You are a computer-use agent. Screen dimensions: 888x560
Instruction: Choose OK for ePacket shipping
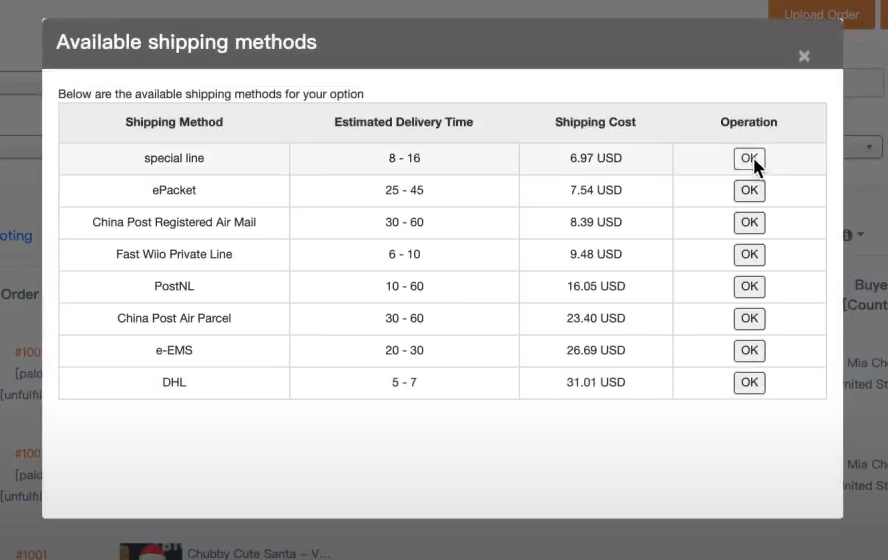(749, 190)
